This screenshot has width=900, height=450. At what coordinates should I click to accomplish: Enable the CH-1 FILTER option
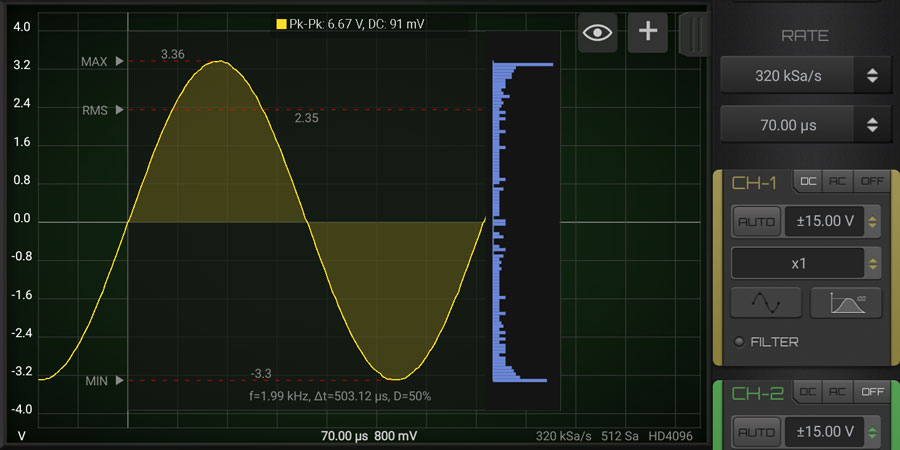click(x=740, y=342)
